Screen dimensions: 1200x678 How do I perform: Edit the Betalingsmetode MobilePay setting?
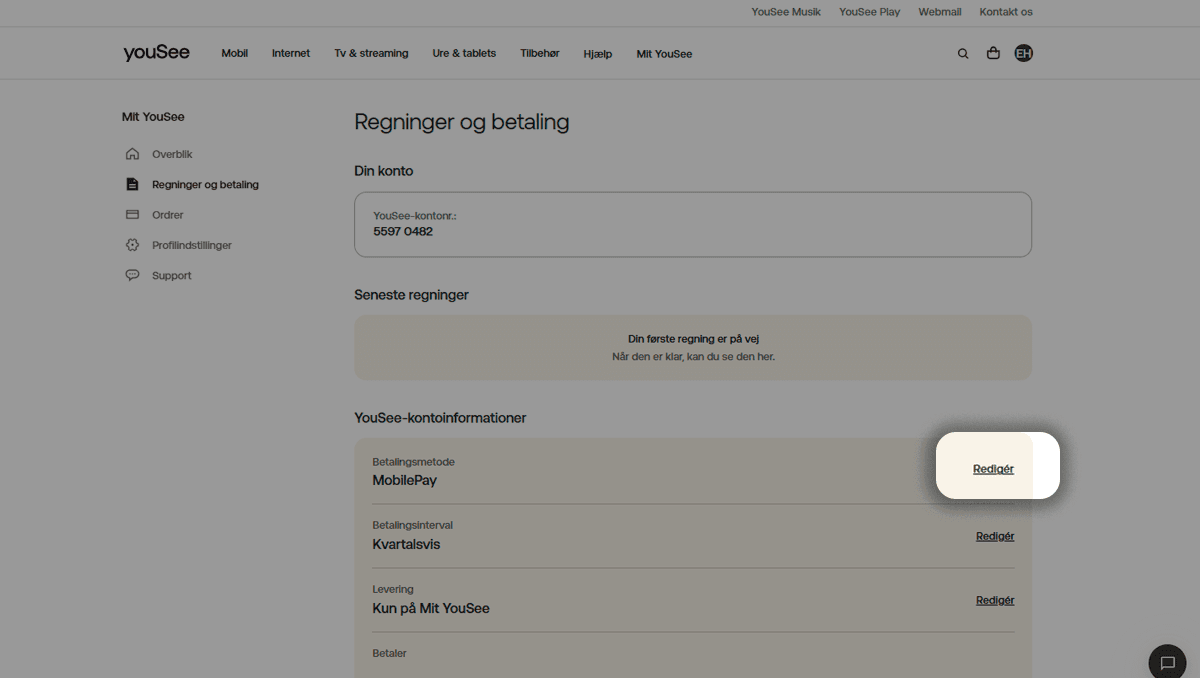click(x=993, y=469)
